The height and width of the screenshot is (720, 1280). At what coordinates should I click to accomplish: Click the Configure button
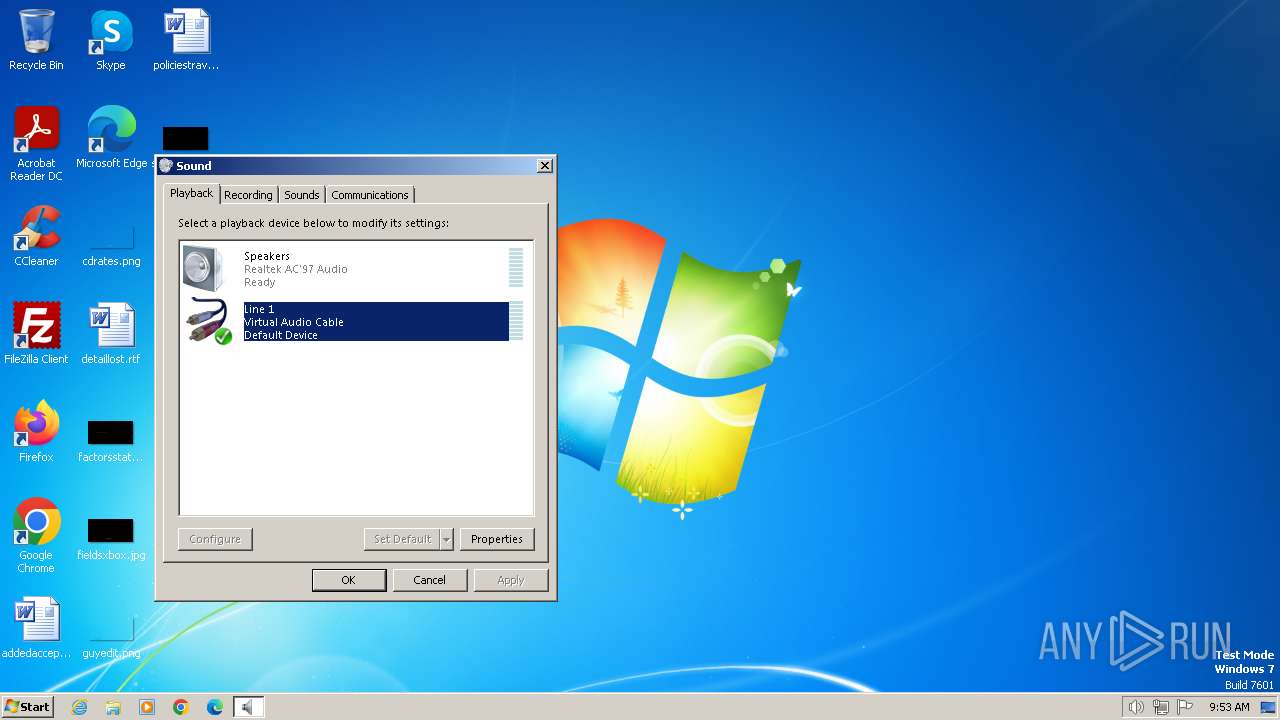click(215, 539)
